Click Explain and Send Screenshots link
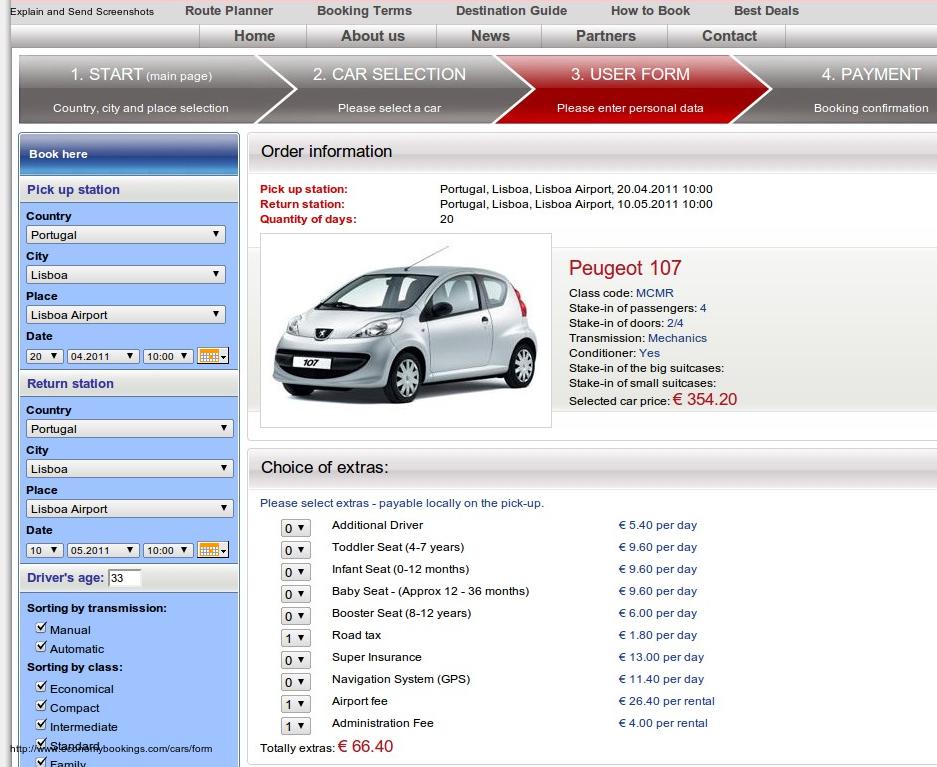 click(82, 11)
